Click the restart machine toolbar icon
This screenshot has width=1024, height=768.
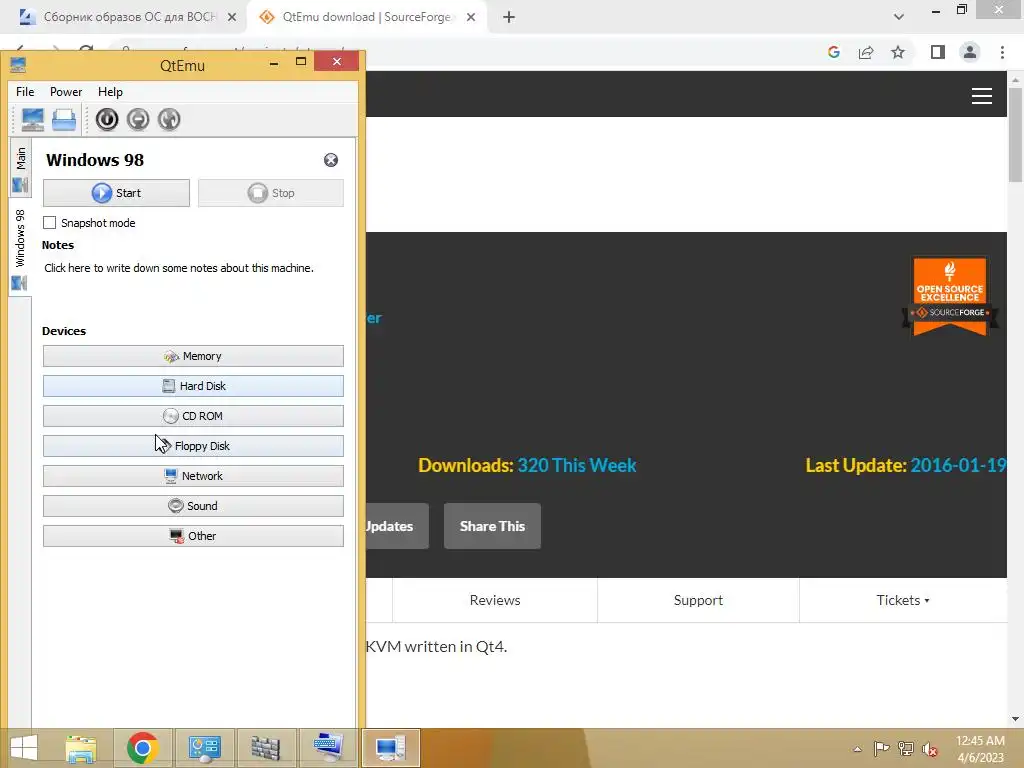pos(168,120)
